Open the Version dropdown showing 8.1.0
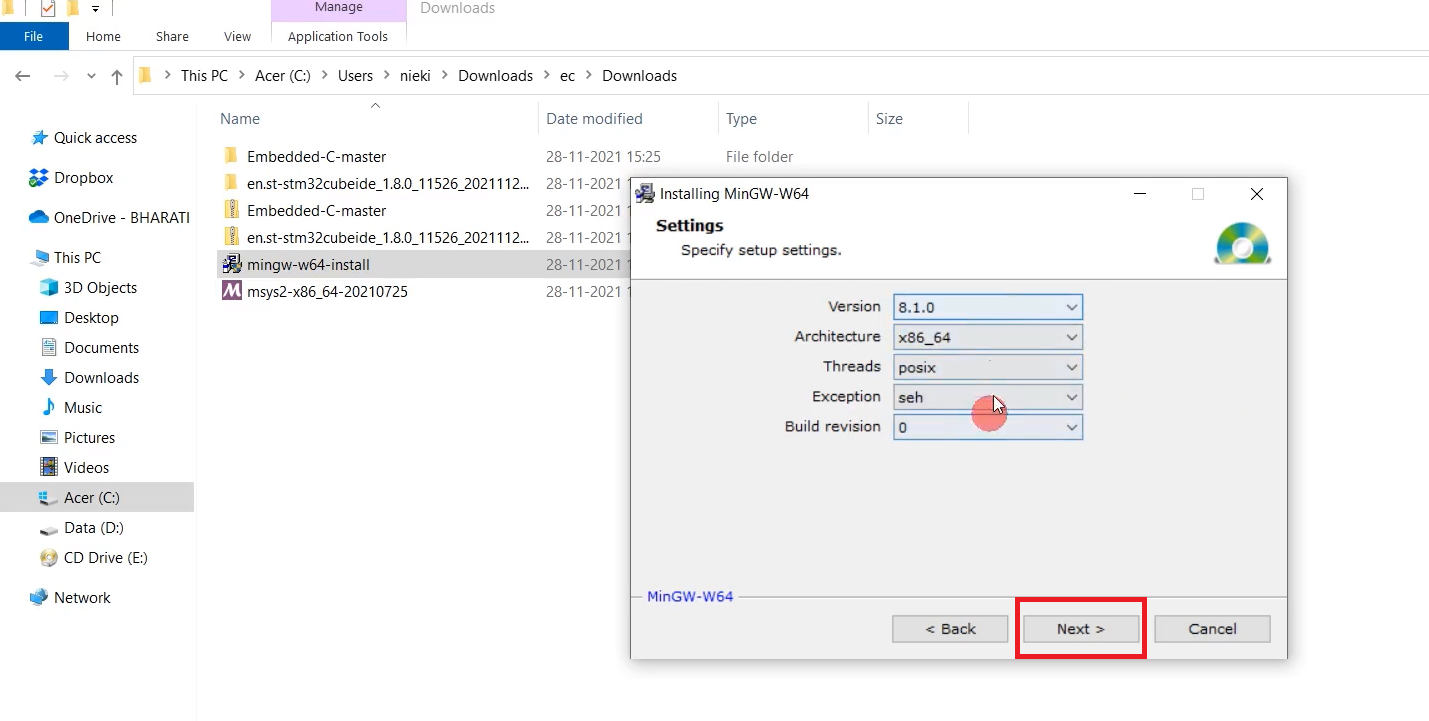 (988, 307)
